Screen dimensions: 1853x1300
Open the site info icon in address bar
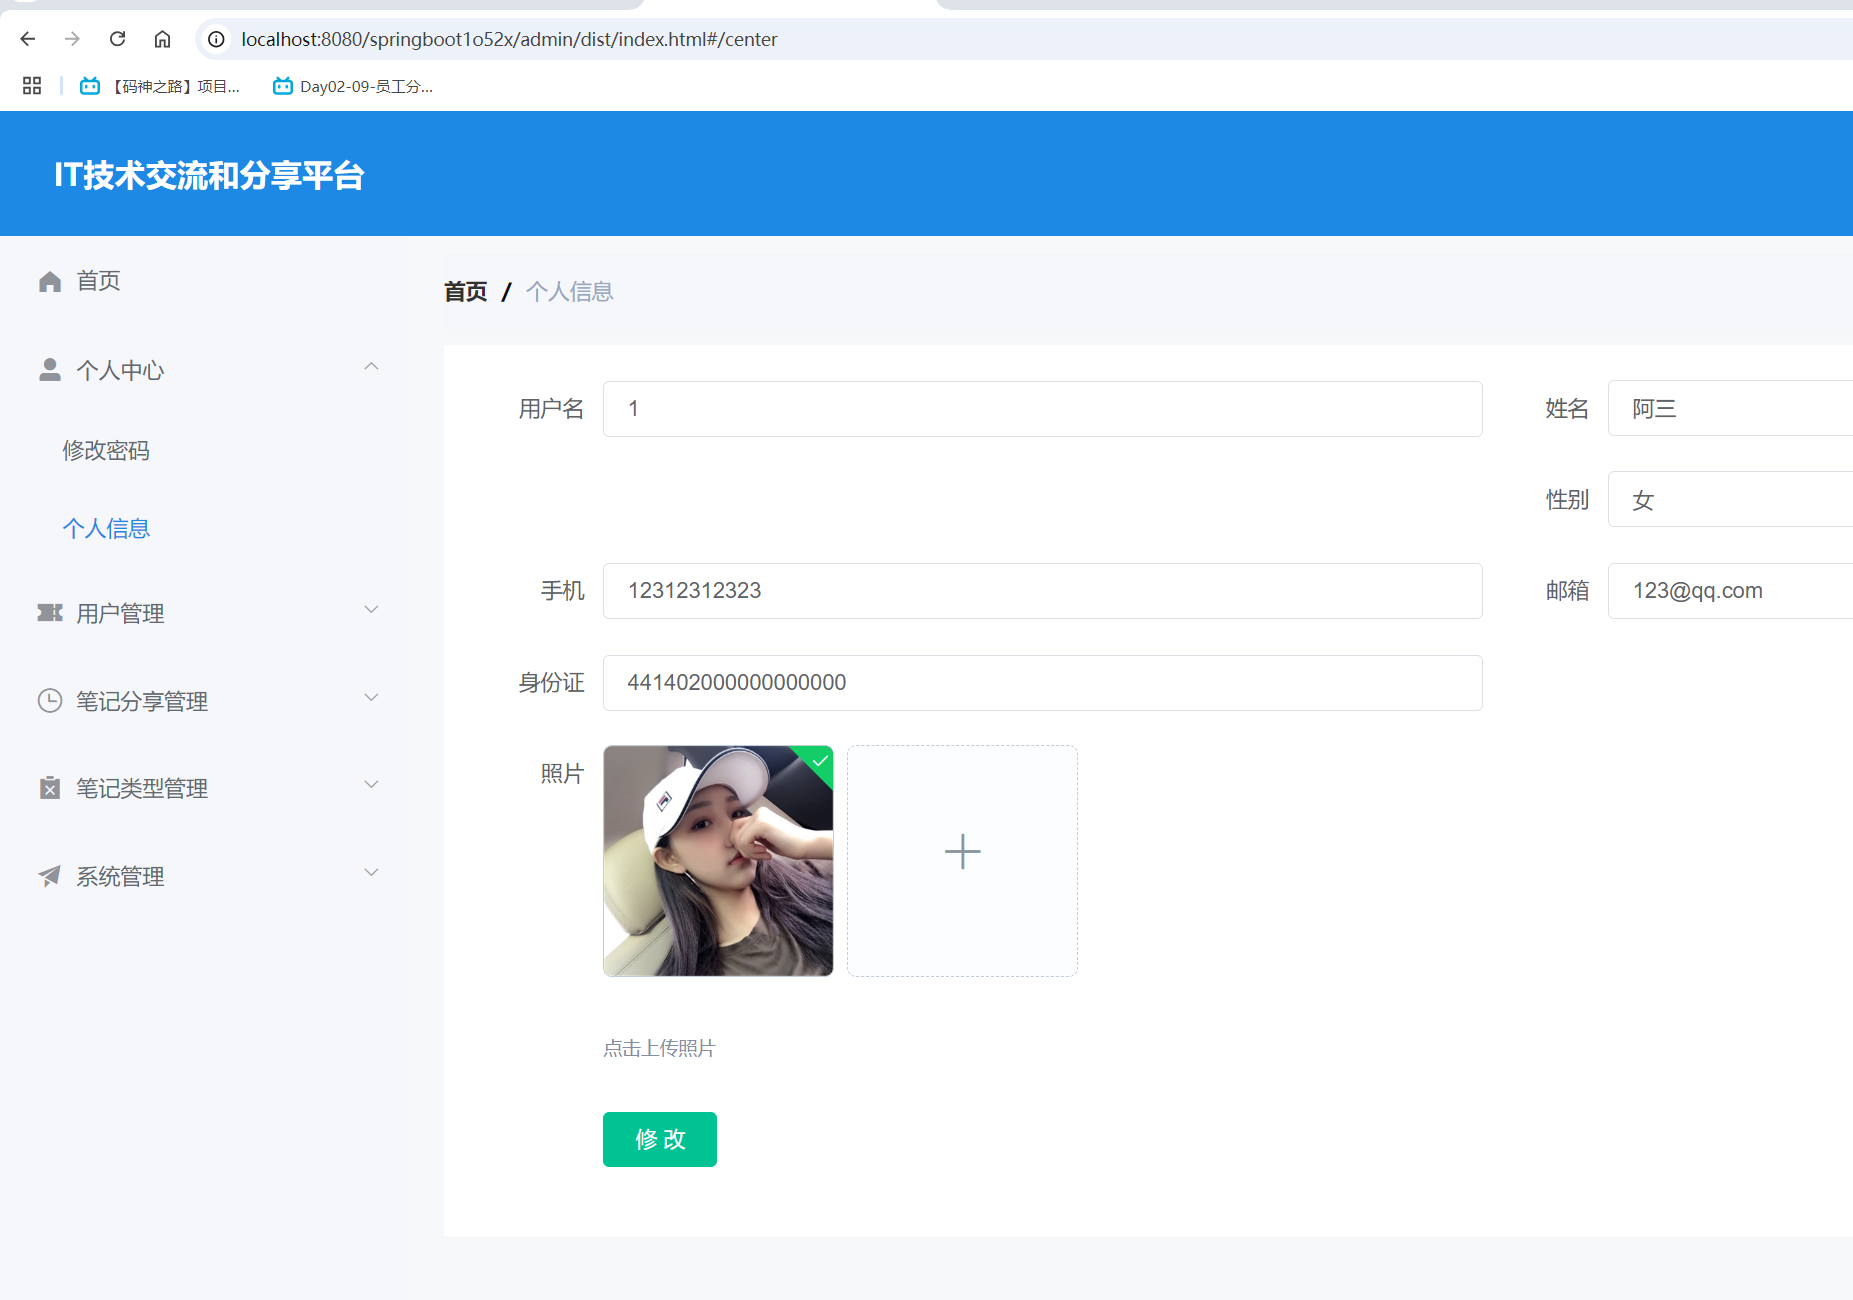point(215,39)
